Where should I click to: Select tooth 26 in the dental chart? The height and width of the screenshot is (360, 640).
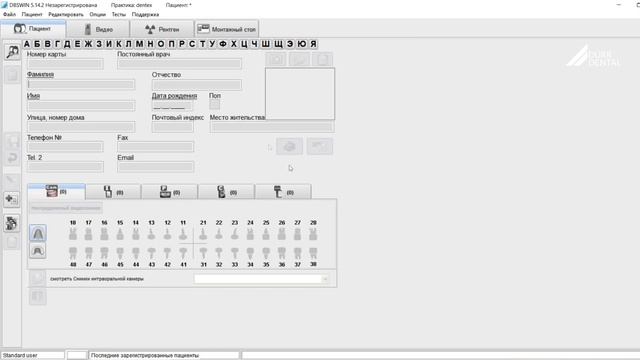point(282,234)
